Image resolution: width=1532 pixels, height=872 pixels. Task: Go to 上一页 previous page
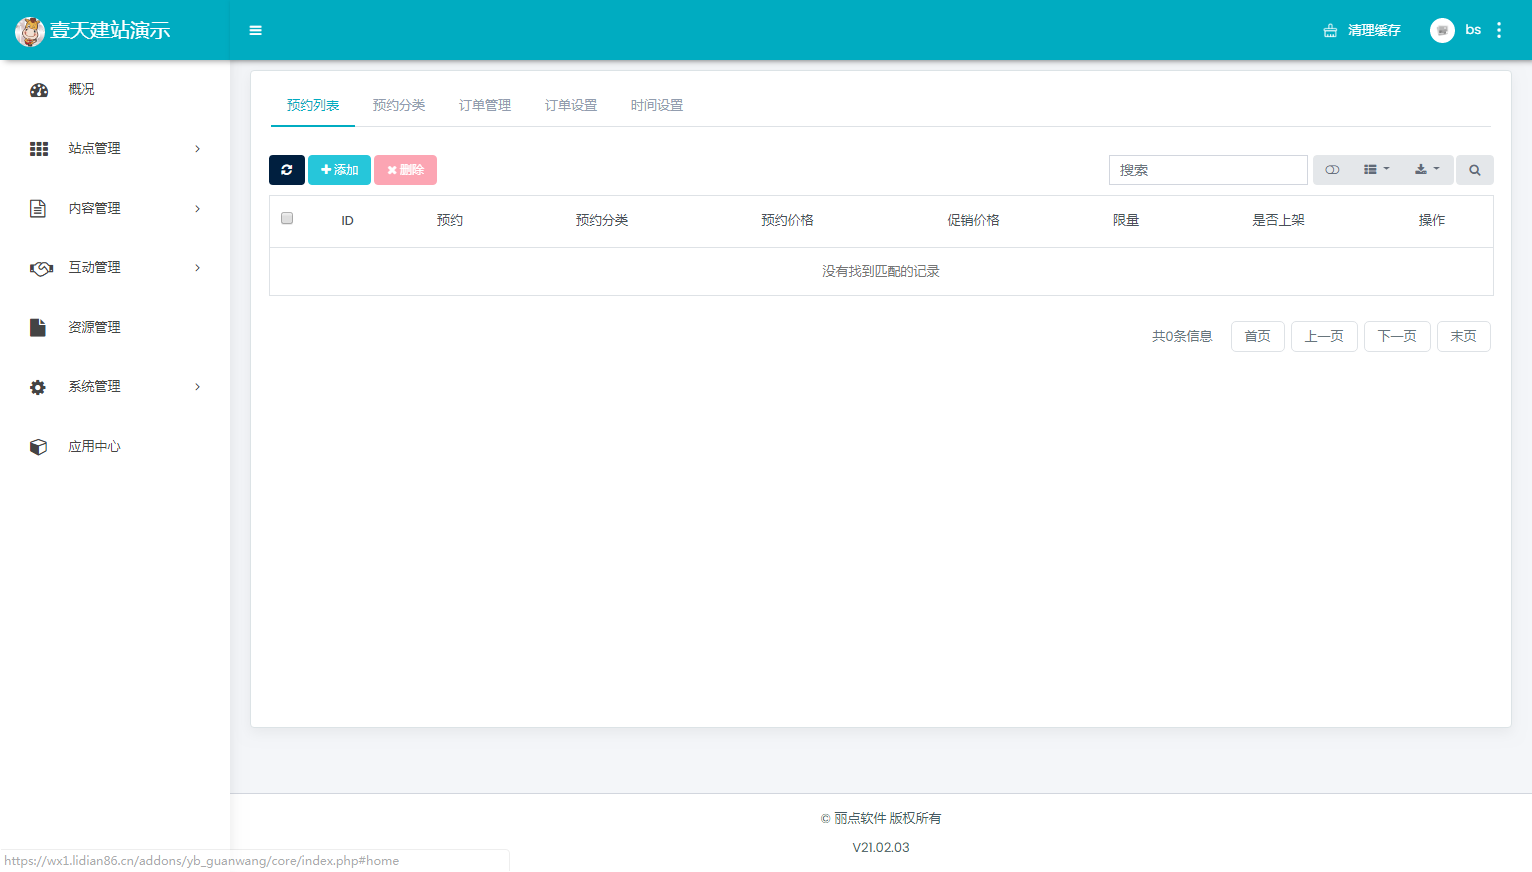(x=1324, y=336)
